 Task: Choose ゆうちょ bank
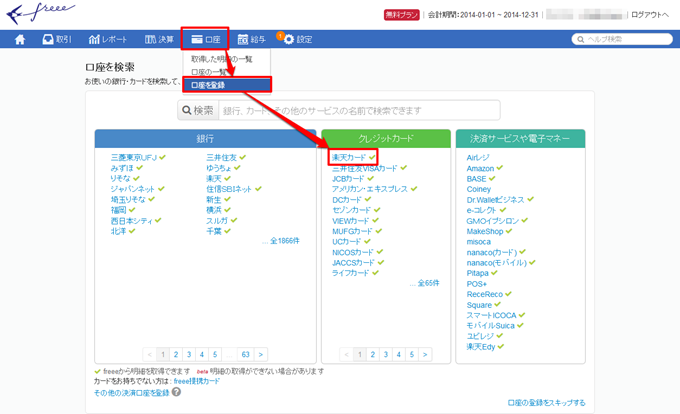pyautogui.click(x=219, y=168)
